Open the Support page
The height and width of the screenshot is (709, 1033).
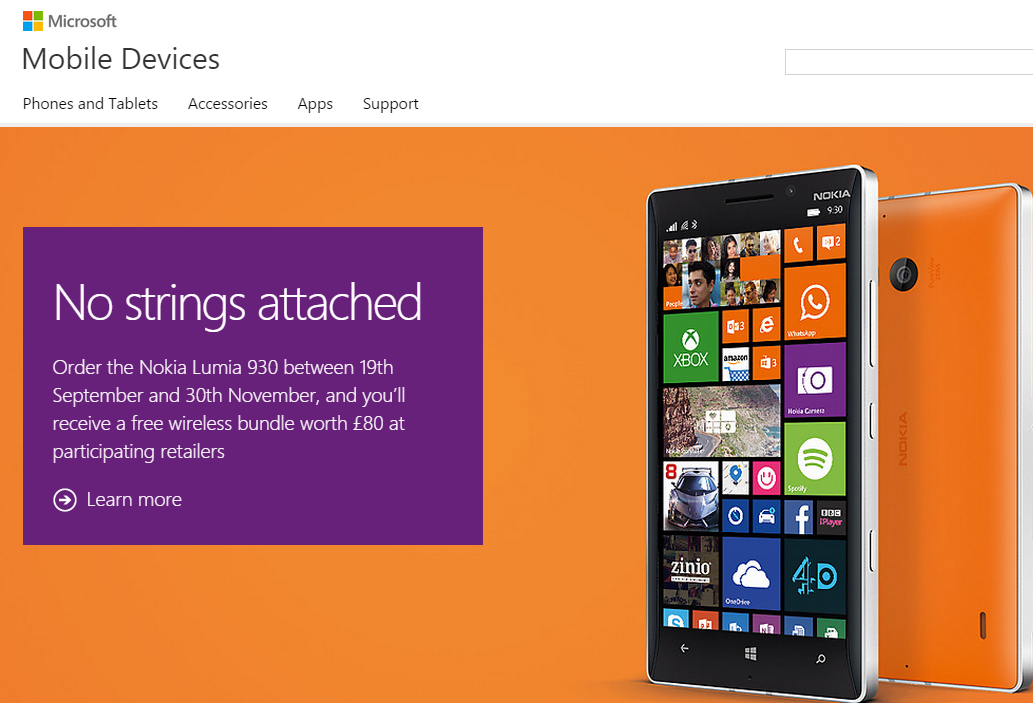click(391, 104)
